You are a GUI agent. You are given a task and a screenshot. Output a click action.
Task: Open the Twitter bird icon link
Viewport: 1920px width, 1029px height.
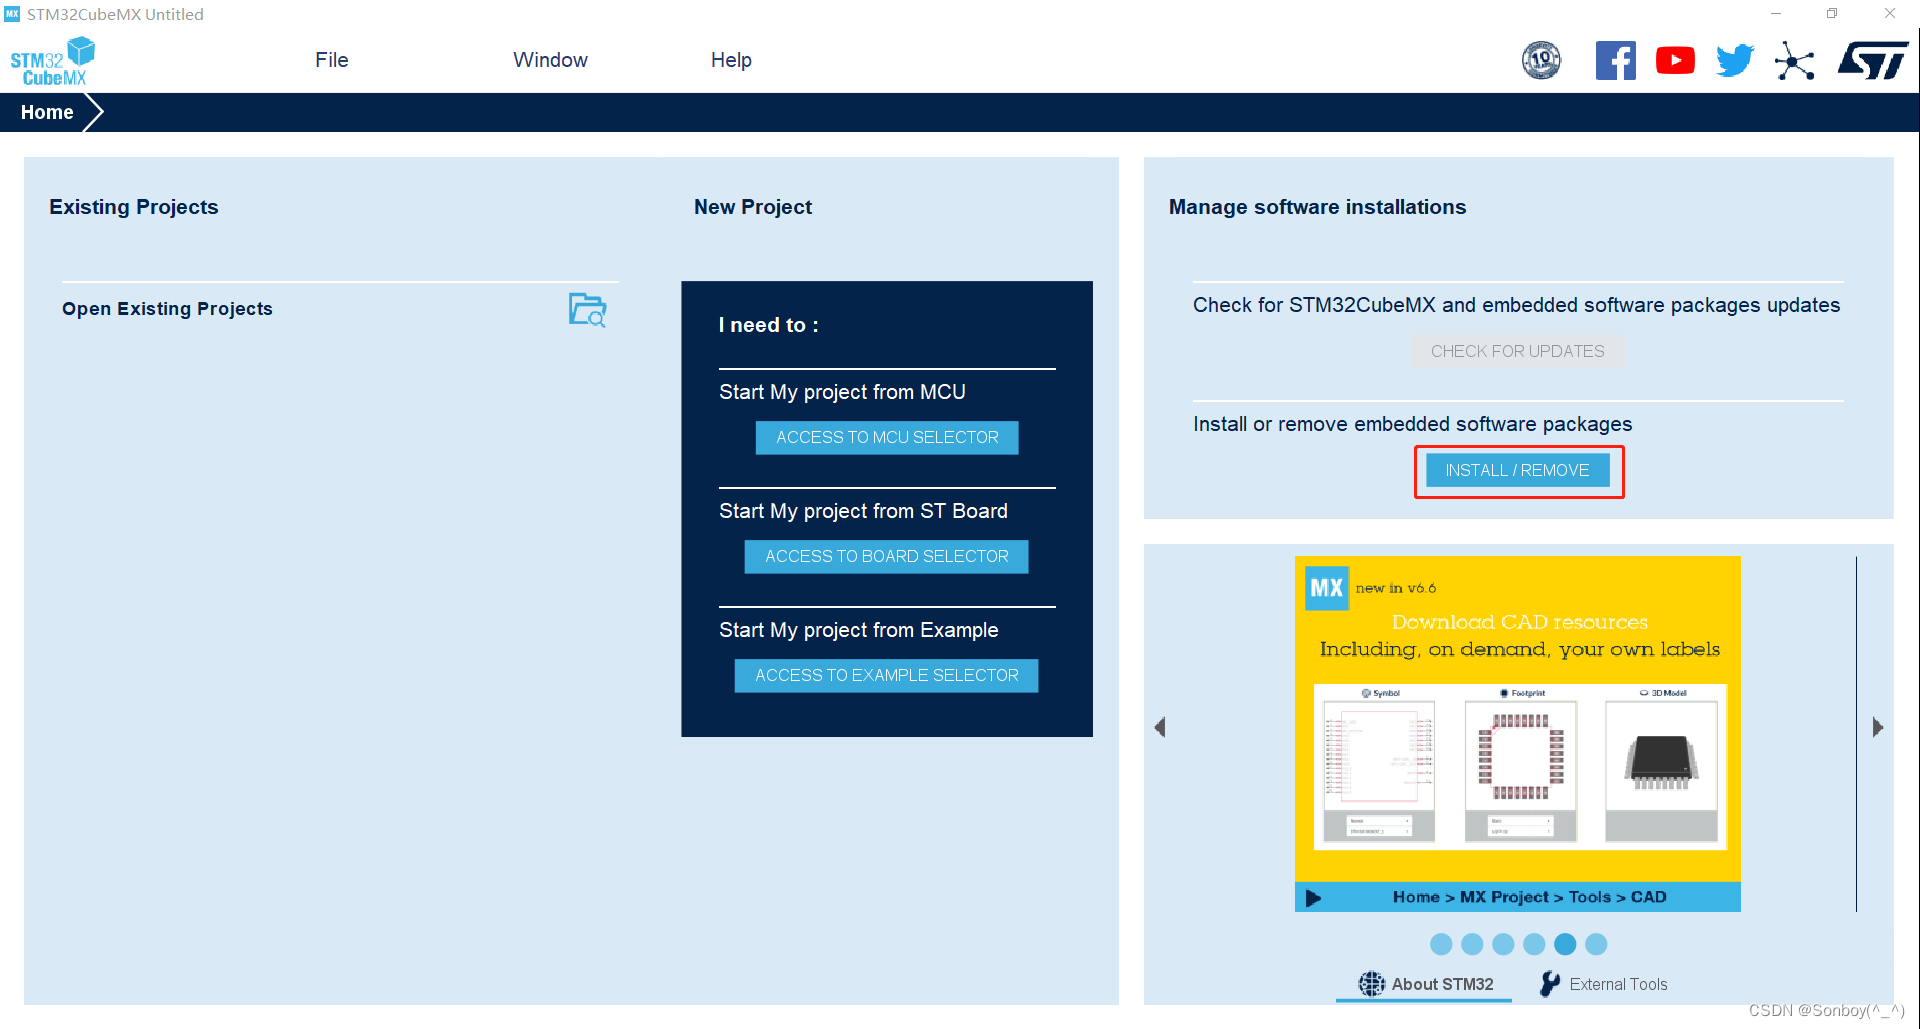click(1735, 61)
